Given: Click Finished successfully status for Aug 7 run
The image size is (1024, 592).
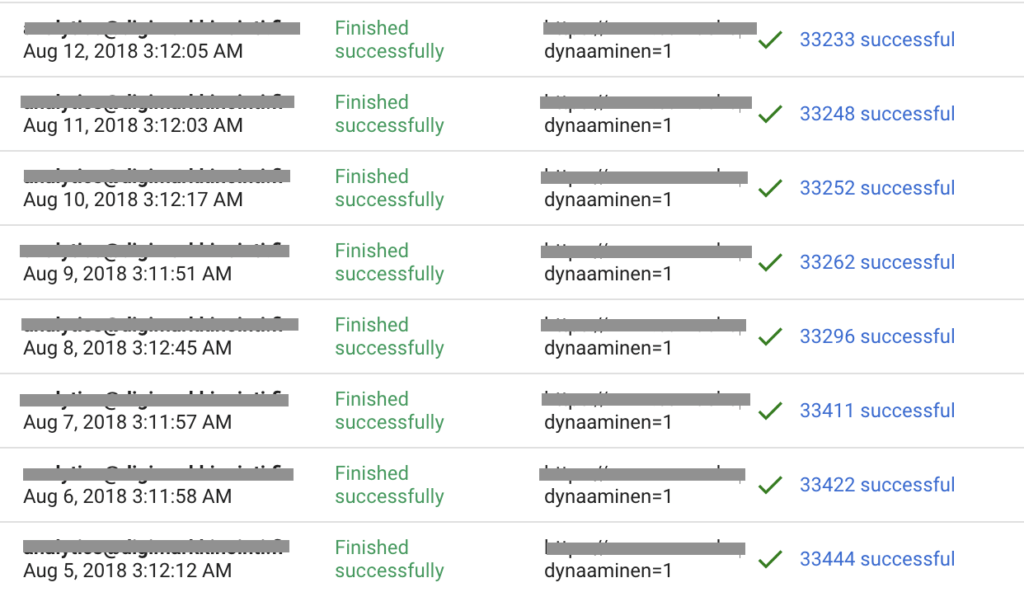Looking at the screenshot, I should 390,410.
